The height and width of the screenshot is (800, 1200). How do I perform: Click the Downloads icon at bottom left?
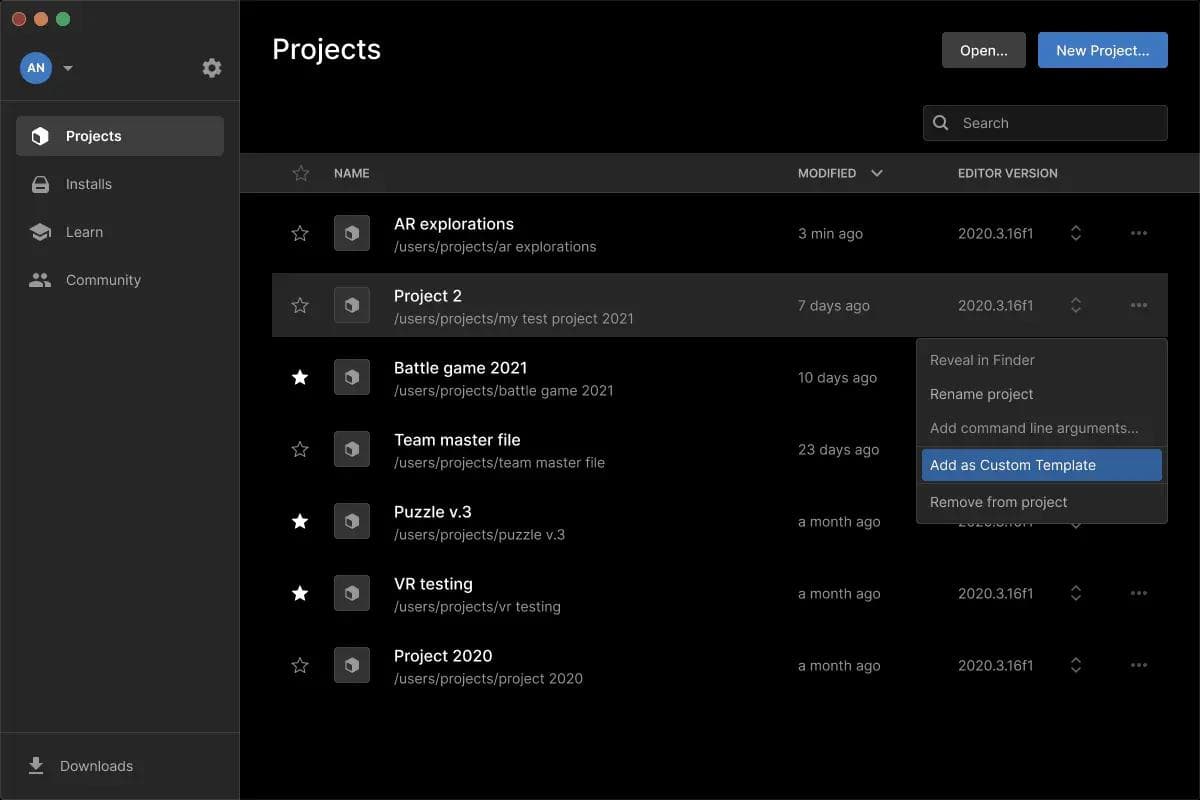click(x=36, y=765)
